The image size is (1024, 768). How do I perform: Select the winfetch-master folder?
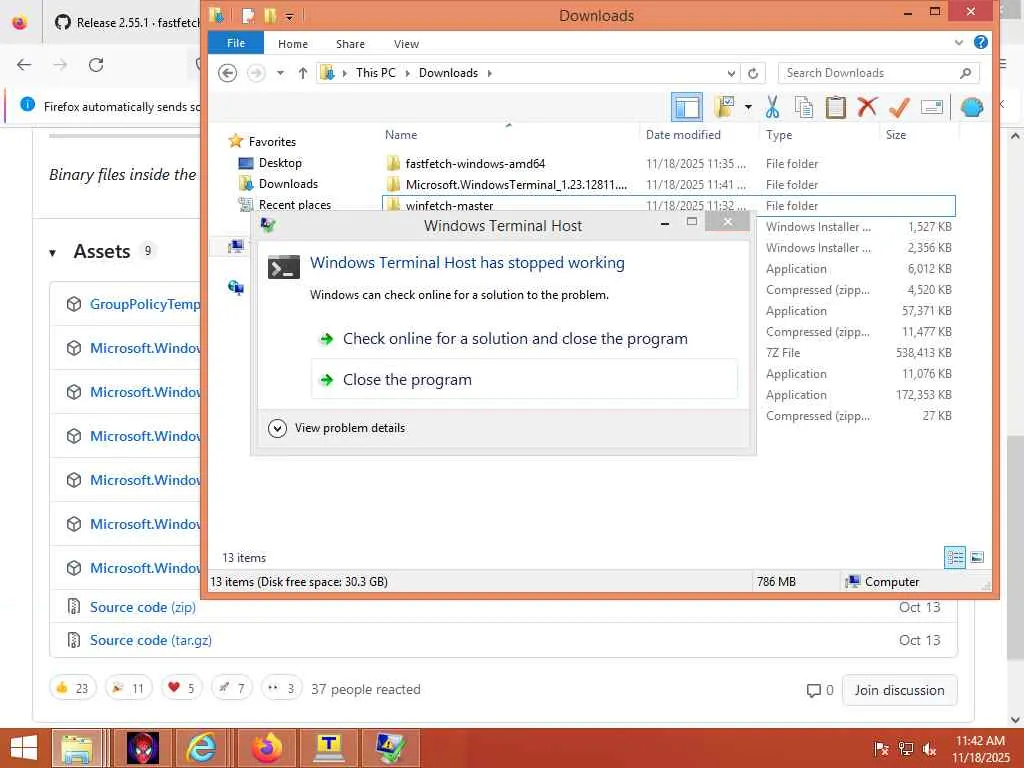point(449,205)
